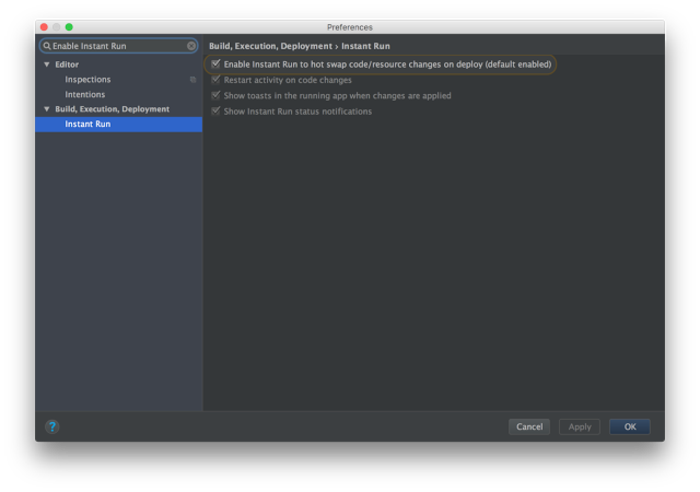Collapse the Build, Execution, Deployment arrow
Image resolution: width=700 pixels, height=492 pixels.
point(46,109)
